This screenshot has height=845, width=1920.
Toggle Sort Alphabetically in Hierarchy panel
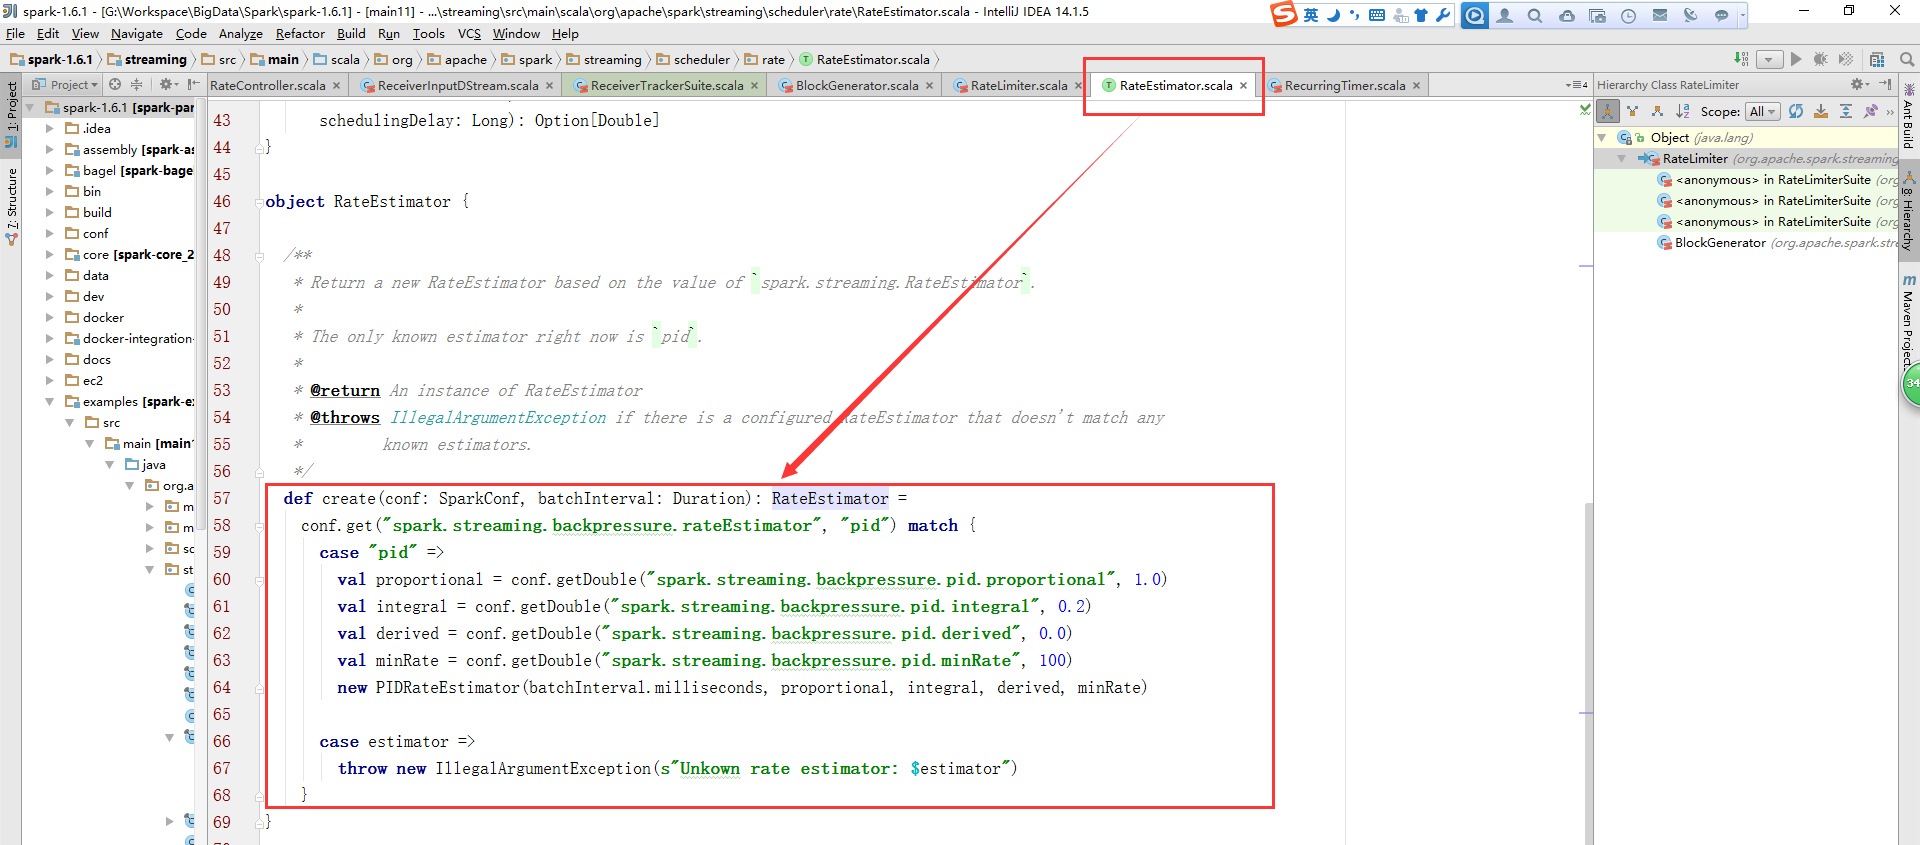[1683, 111]
